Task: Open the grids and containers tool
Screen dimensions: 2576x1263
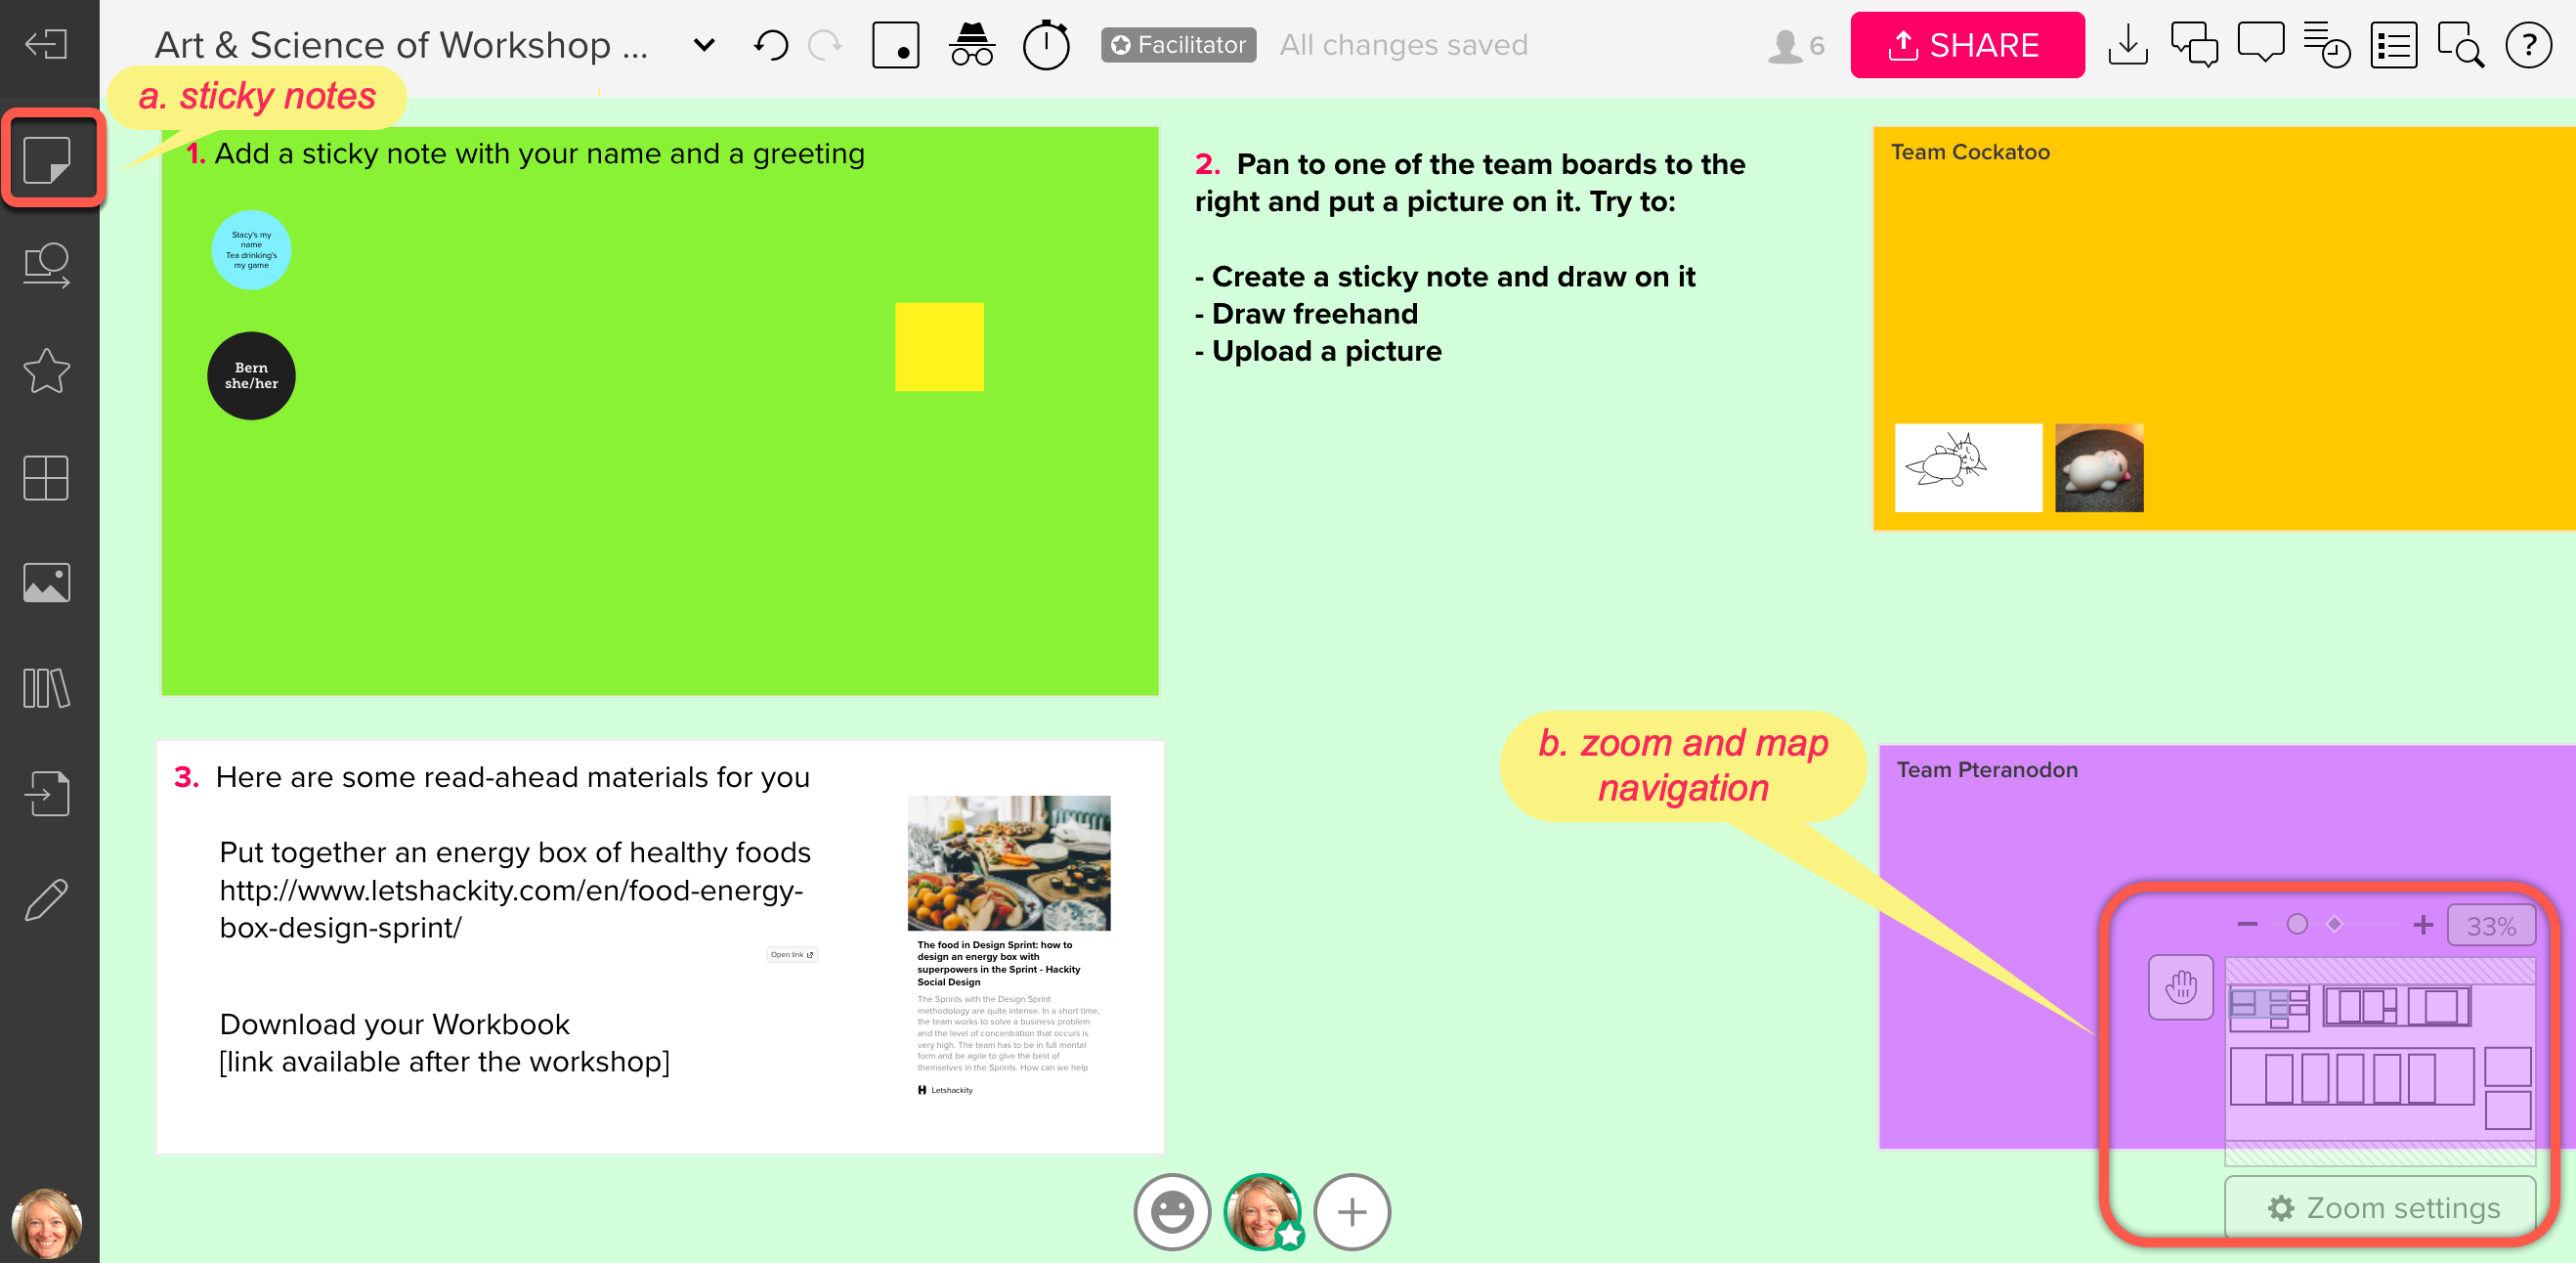Action: (47, 477)
